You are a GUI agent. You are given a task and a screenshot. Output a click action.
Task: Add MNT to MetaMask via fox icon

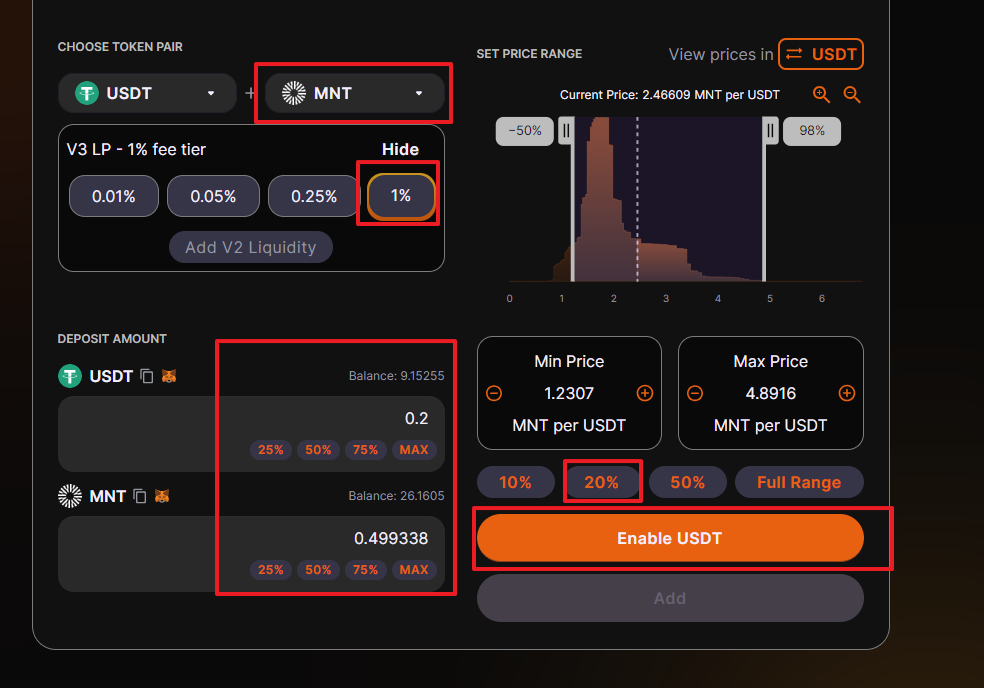pyautogui.click(x=162, y=496)
